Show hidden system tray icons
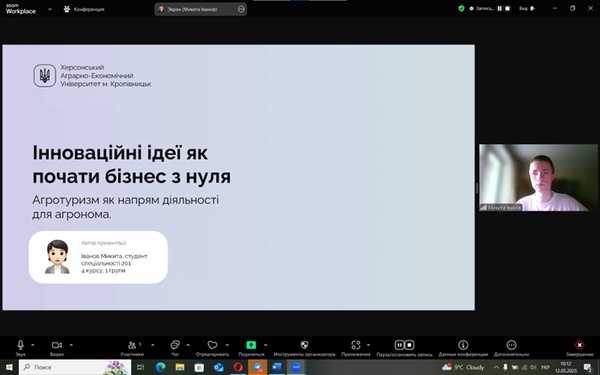This screenshot has width=600, height=375. pos(496,367)
